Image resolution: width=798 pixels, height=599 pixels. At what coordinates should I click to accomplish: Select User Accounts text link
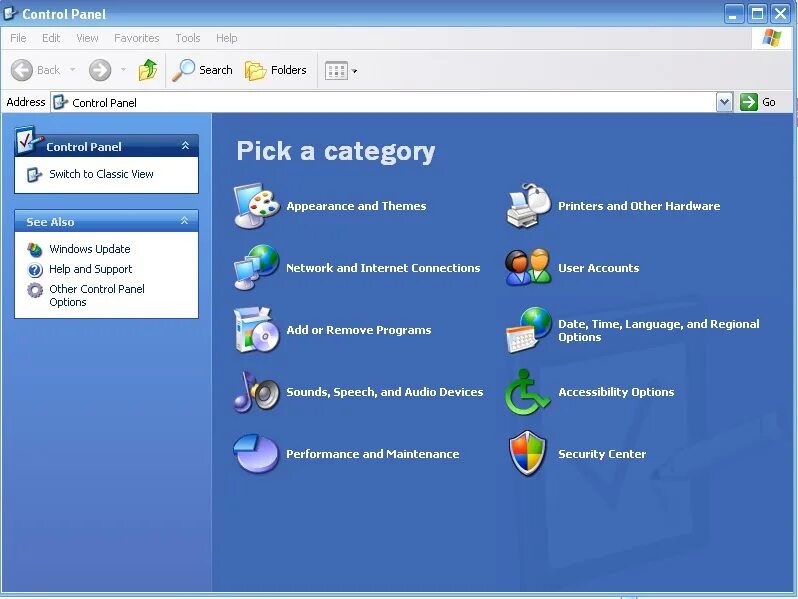click(598, 268)
